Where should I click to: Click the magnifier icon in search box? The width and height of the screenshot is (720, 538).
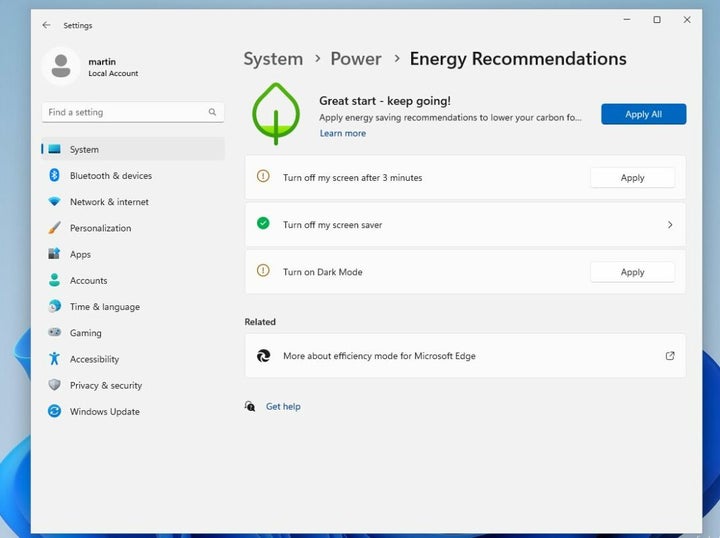(x=212, y=113)
